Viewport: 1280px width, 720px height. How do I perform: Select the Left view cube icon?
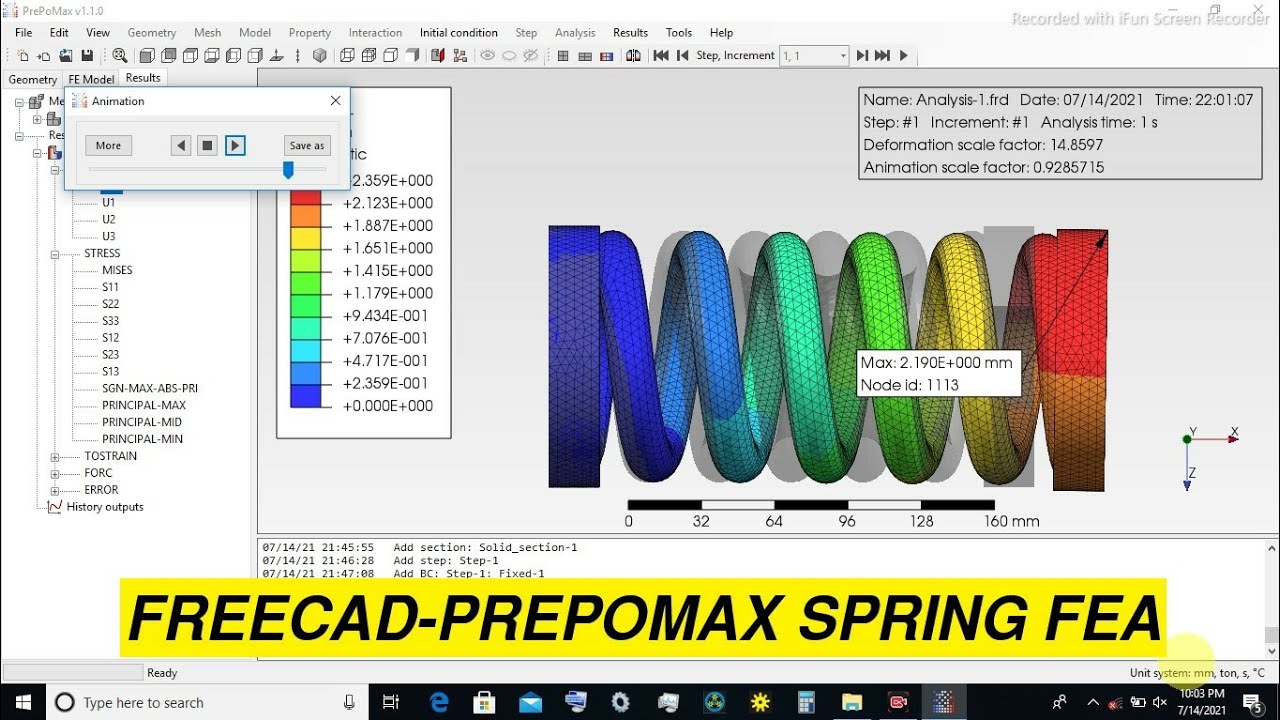[233, 56]
